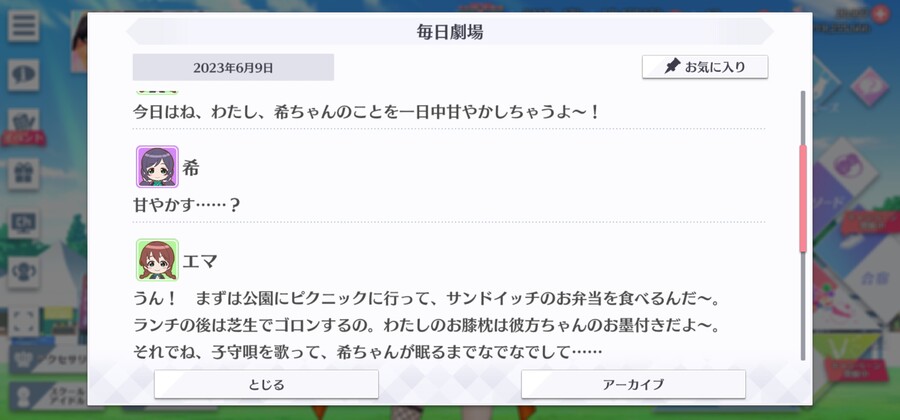Screen dimensions: 900x420
Task: Click the pink scrollbar thumb
Action: click(x=803, y=199)
